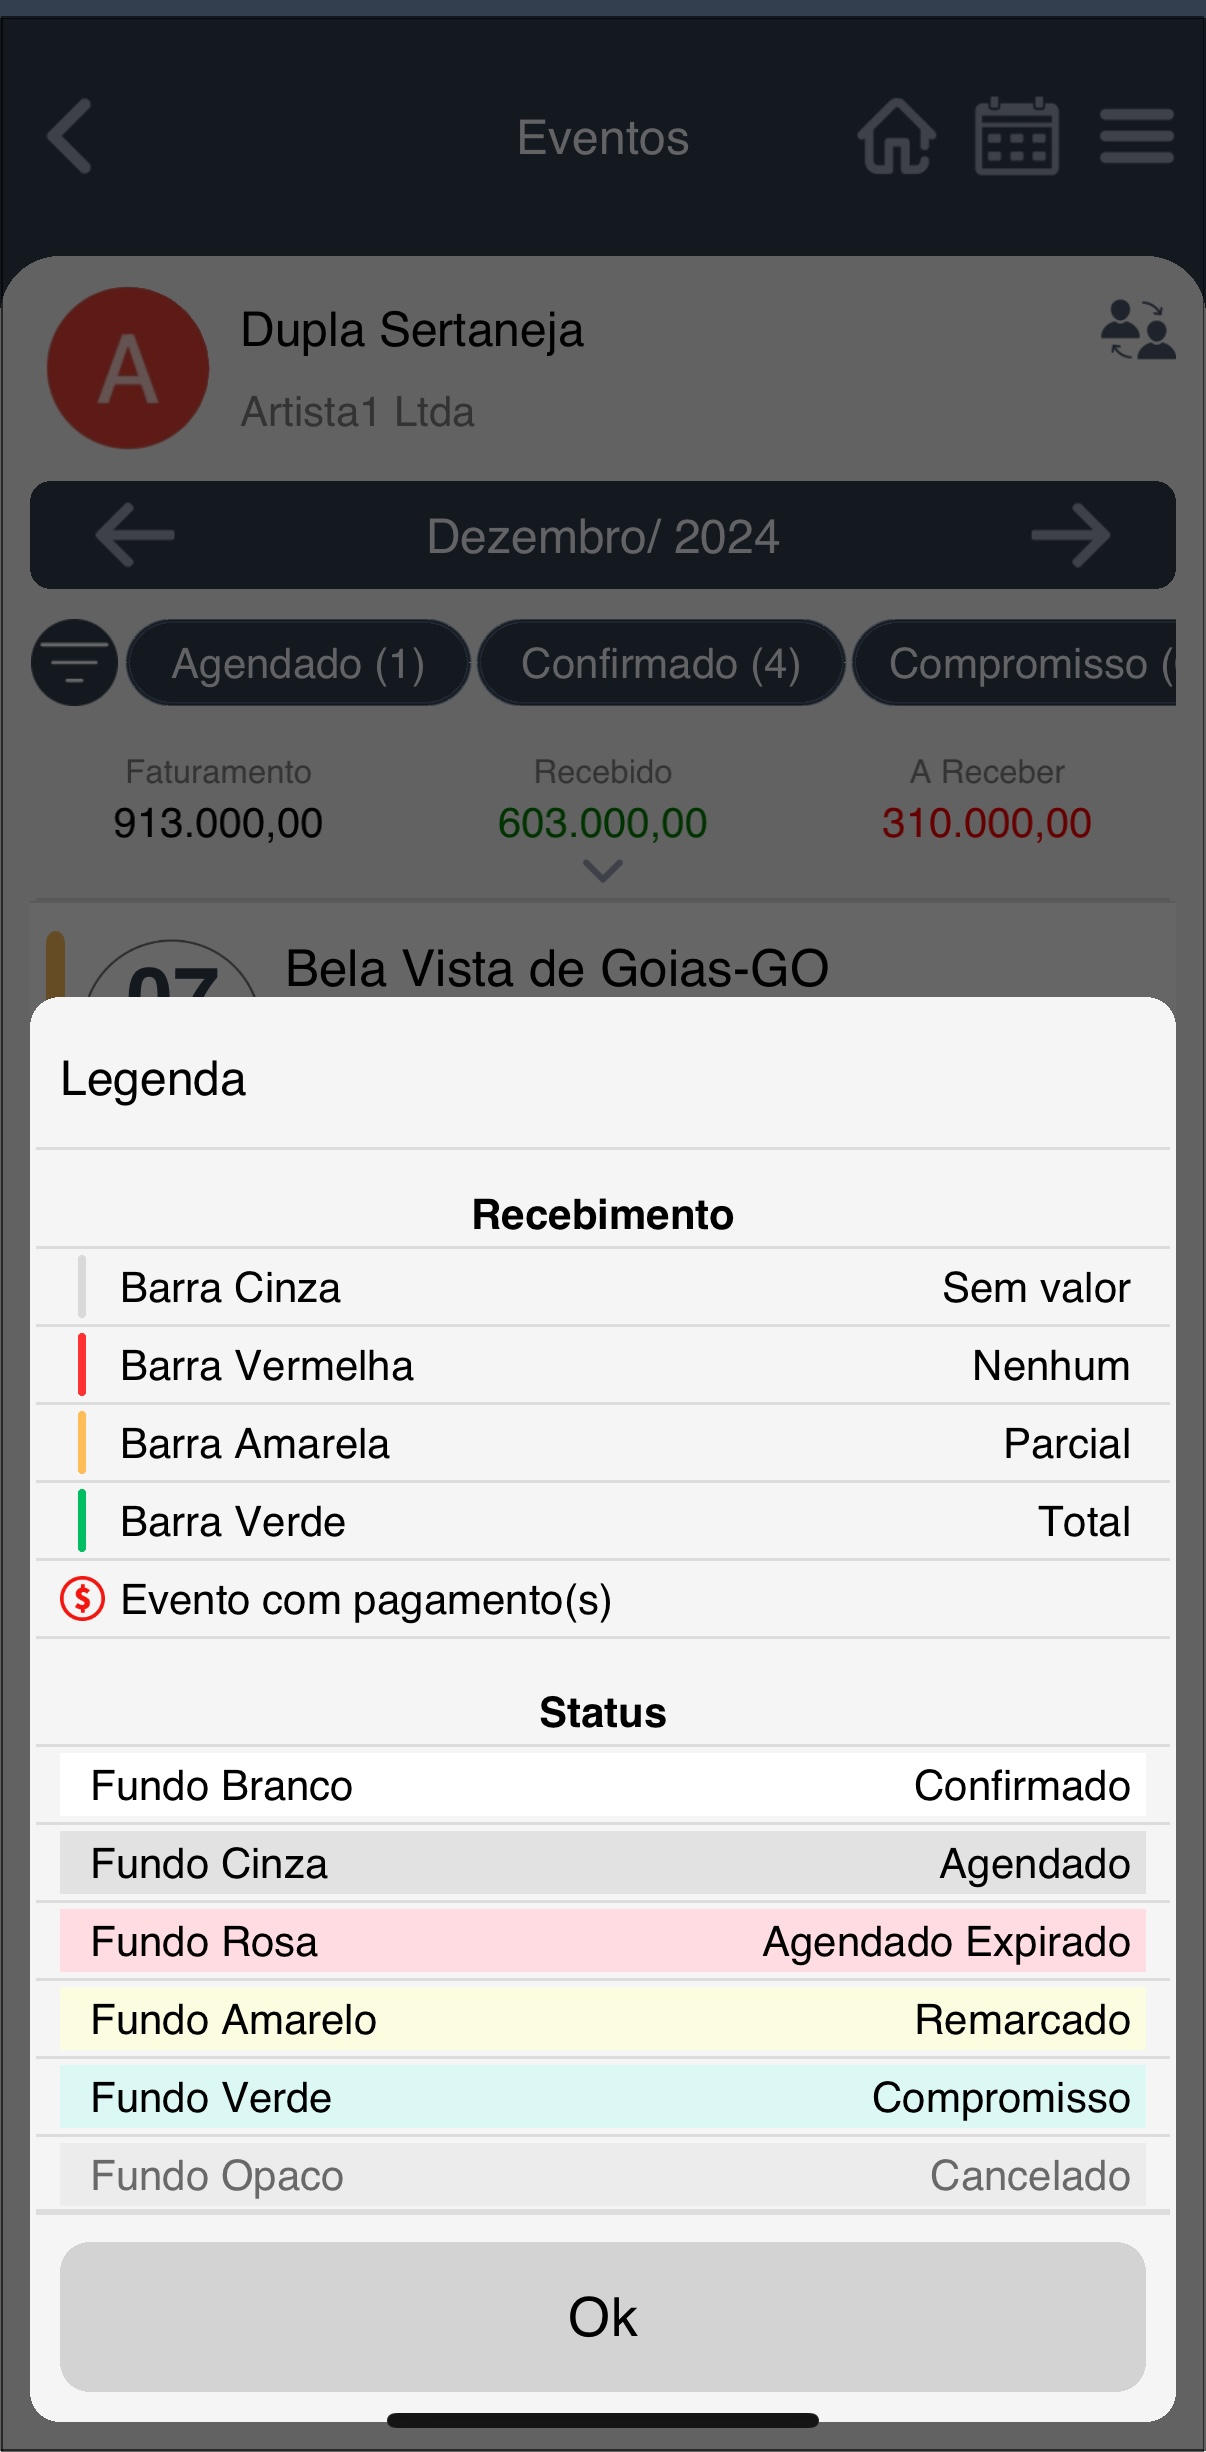Click the Evento com pagamento(s) dollar icon
This screenshot has height=2452, width=1206.
(x=82, y=1599)
